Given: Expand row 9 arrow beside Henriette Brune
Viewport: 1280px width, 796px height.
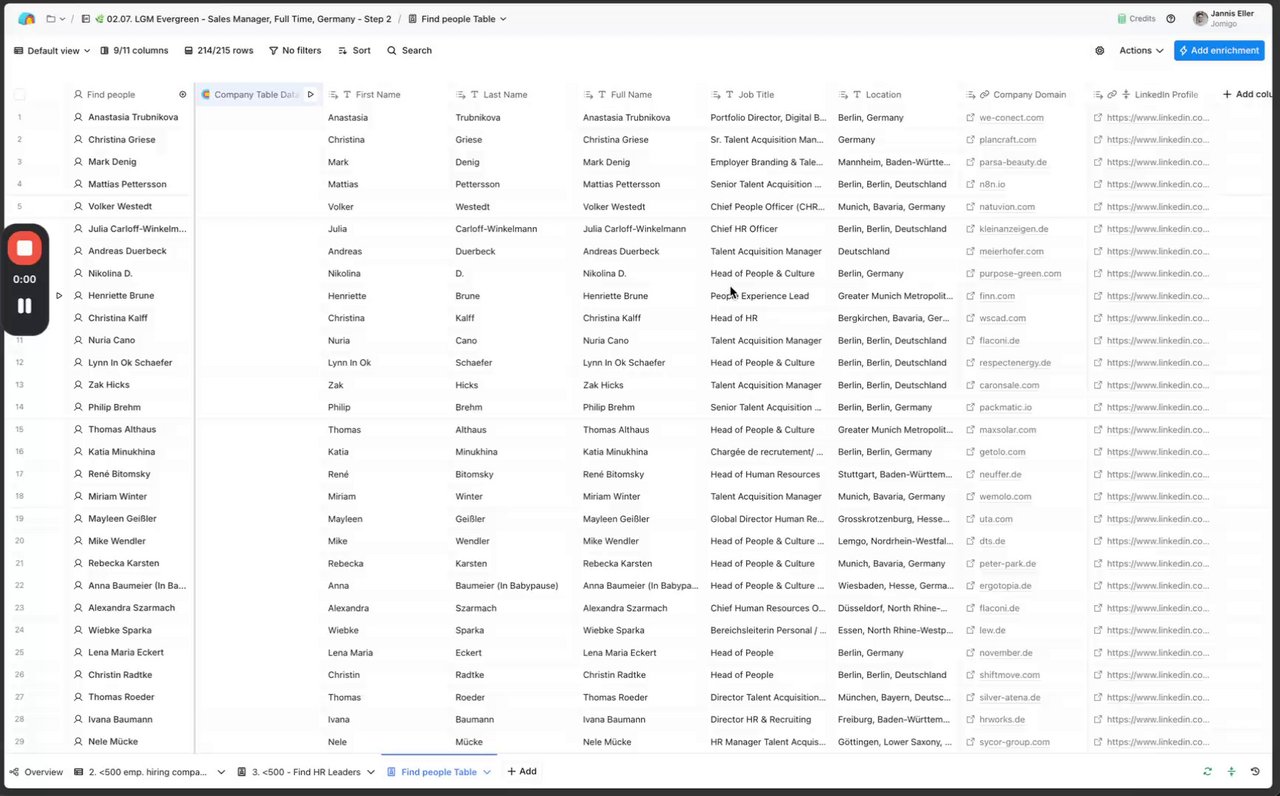Looking at the screenshot, I should pos(59,296).
